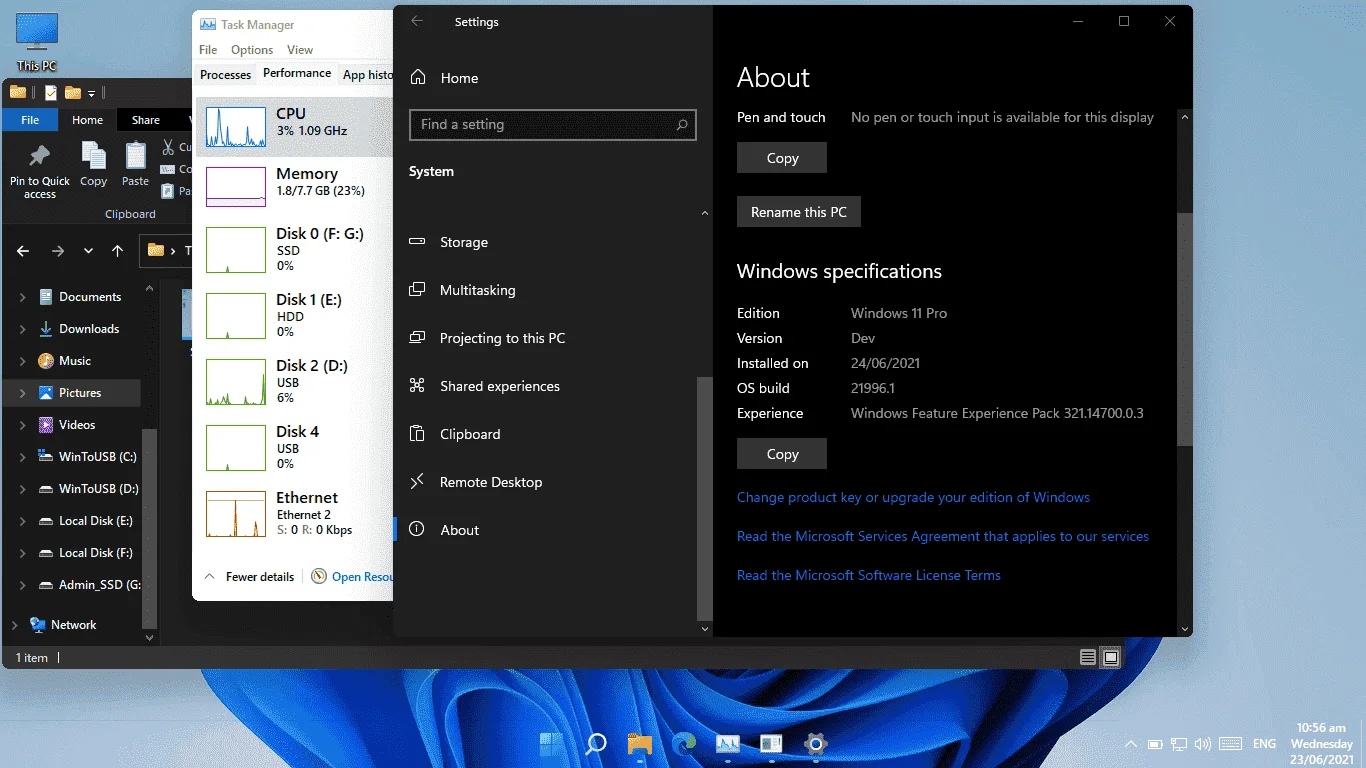
Task: Click the magnifier icon in Find a setting
Action: coord(682,125)
